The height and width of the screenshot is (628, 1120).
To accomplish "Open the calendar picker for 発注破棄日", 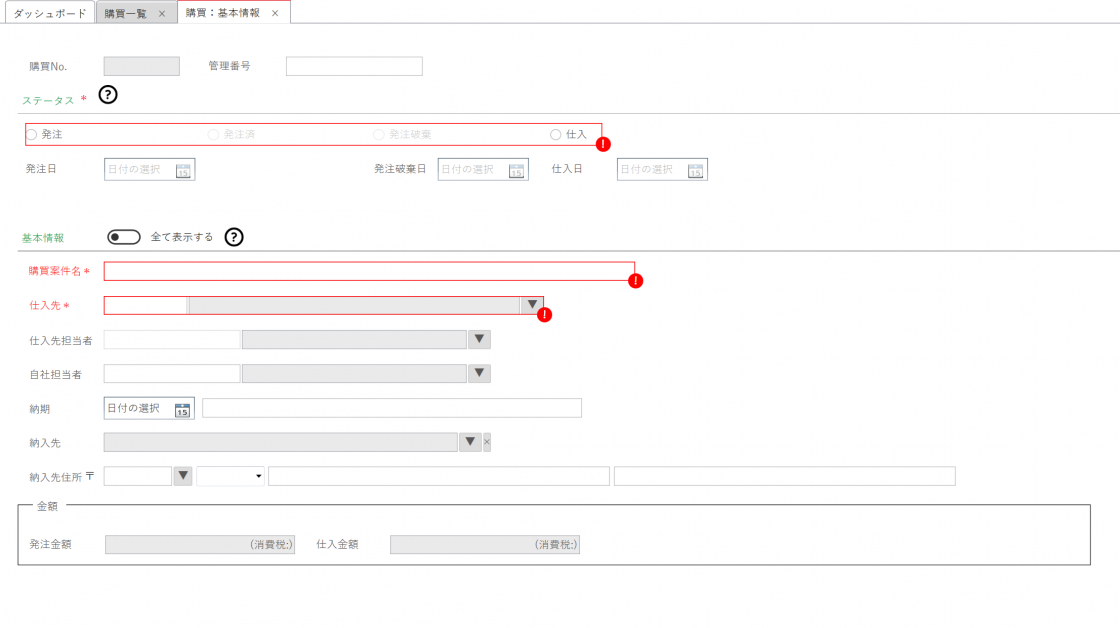I will [516, 170].
